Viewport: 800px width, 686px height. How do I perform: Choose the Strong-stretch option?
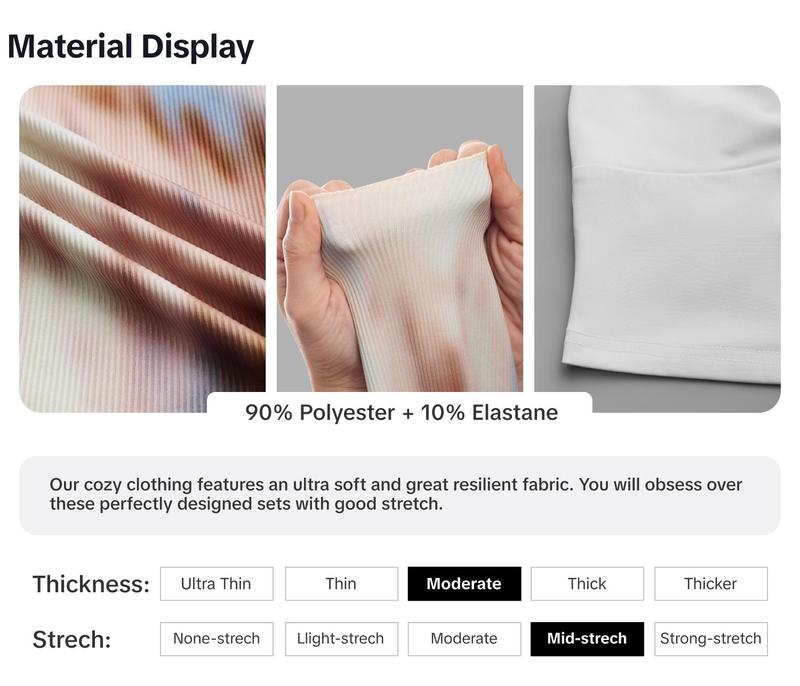pyautogui.click(x=711, y=639)
